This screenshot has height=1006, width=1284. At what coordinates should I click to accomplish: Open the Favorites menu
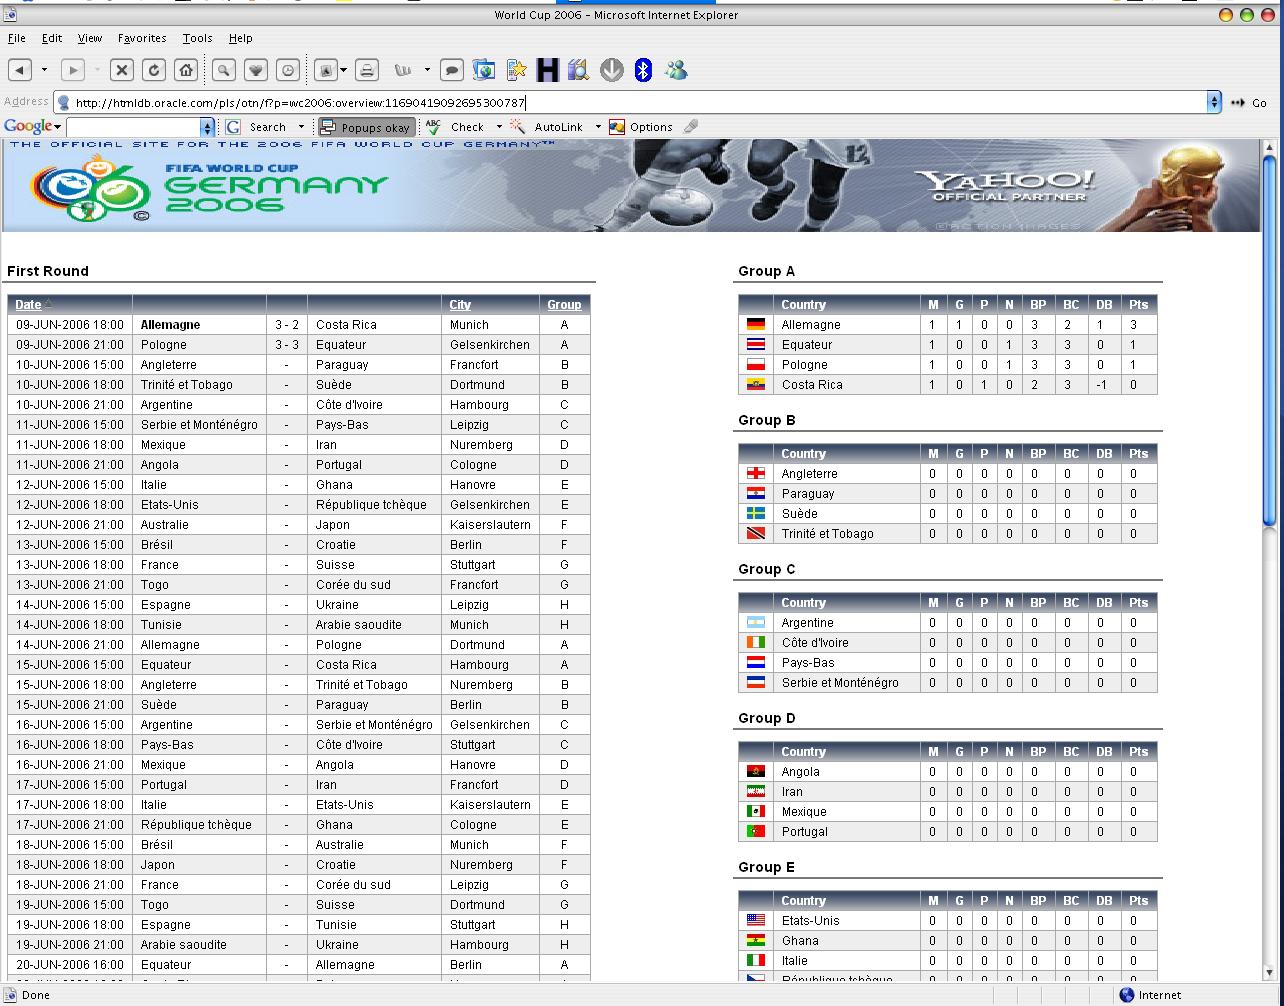[x=142, y=38]
